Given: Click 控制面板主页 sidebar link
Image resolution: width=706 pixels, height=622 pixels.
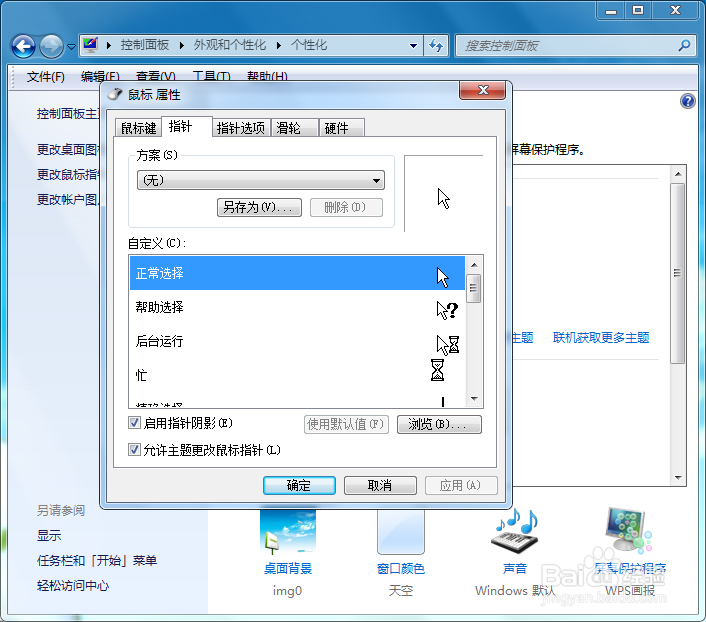Looking at the screenshot, I should [x=68, y=114].
